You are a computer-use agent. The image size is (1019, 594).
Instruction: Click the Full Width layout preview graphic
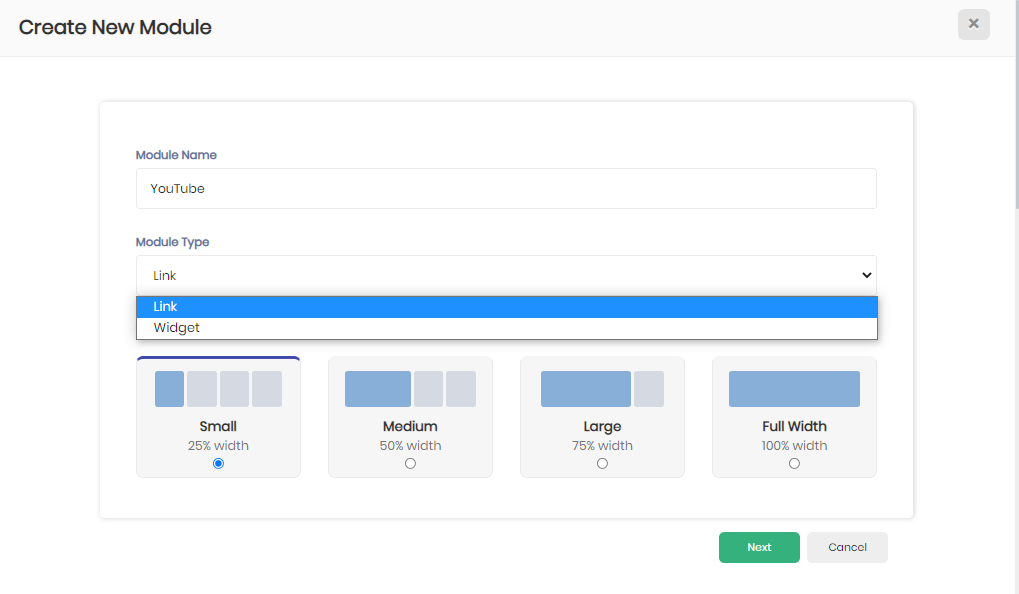coord(793,388)
